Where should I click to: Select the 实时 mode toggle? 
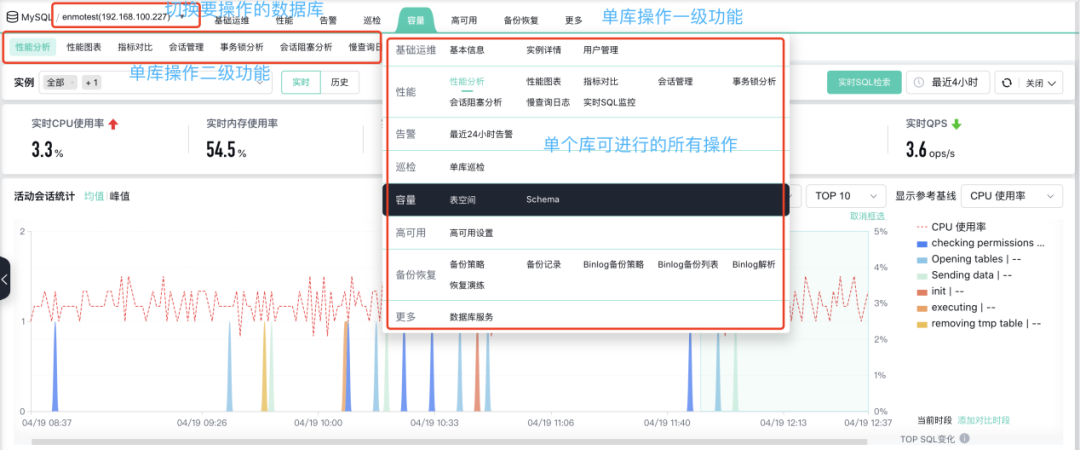point(300,83)
